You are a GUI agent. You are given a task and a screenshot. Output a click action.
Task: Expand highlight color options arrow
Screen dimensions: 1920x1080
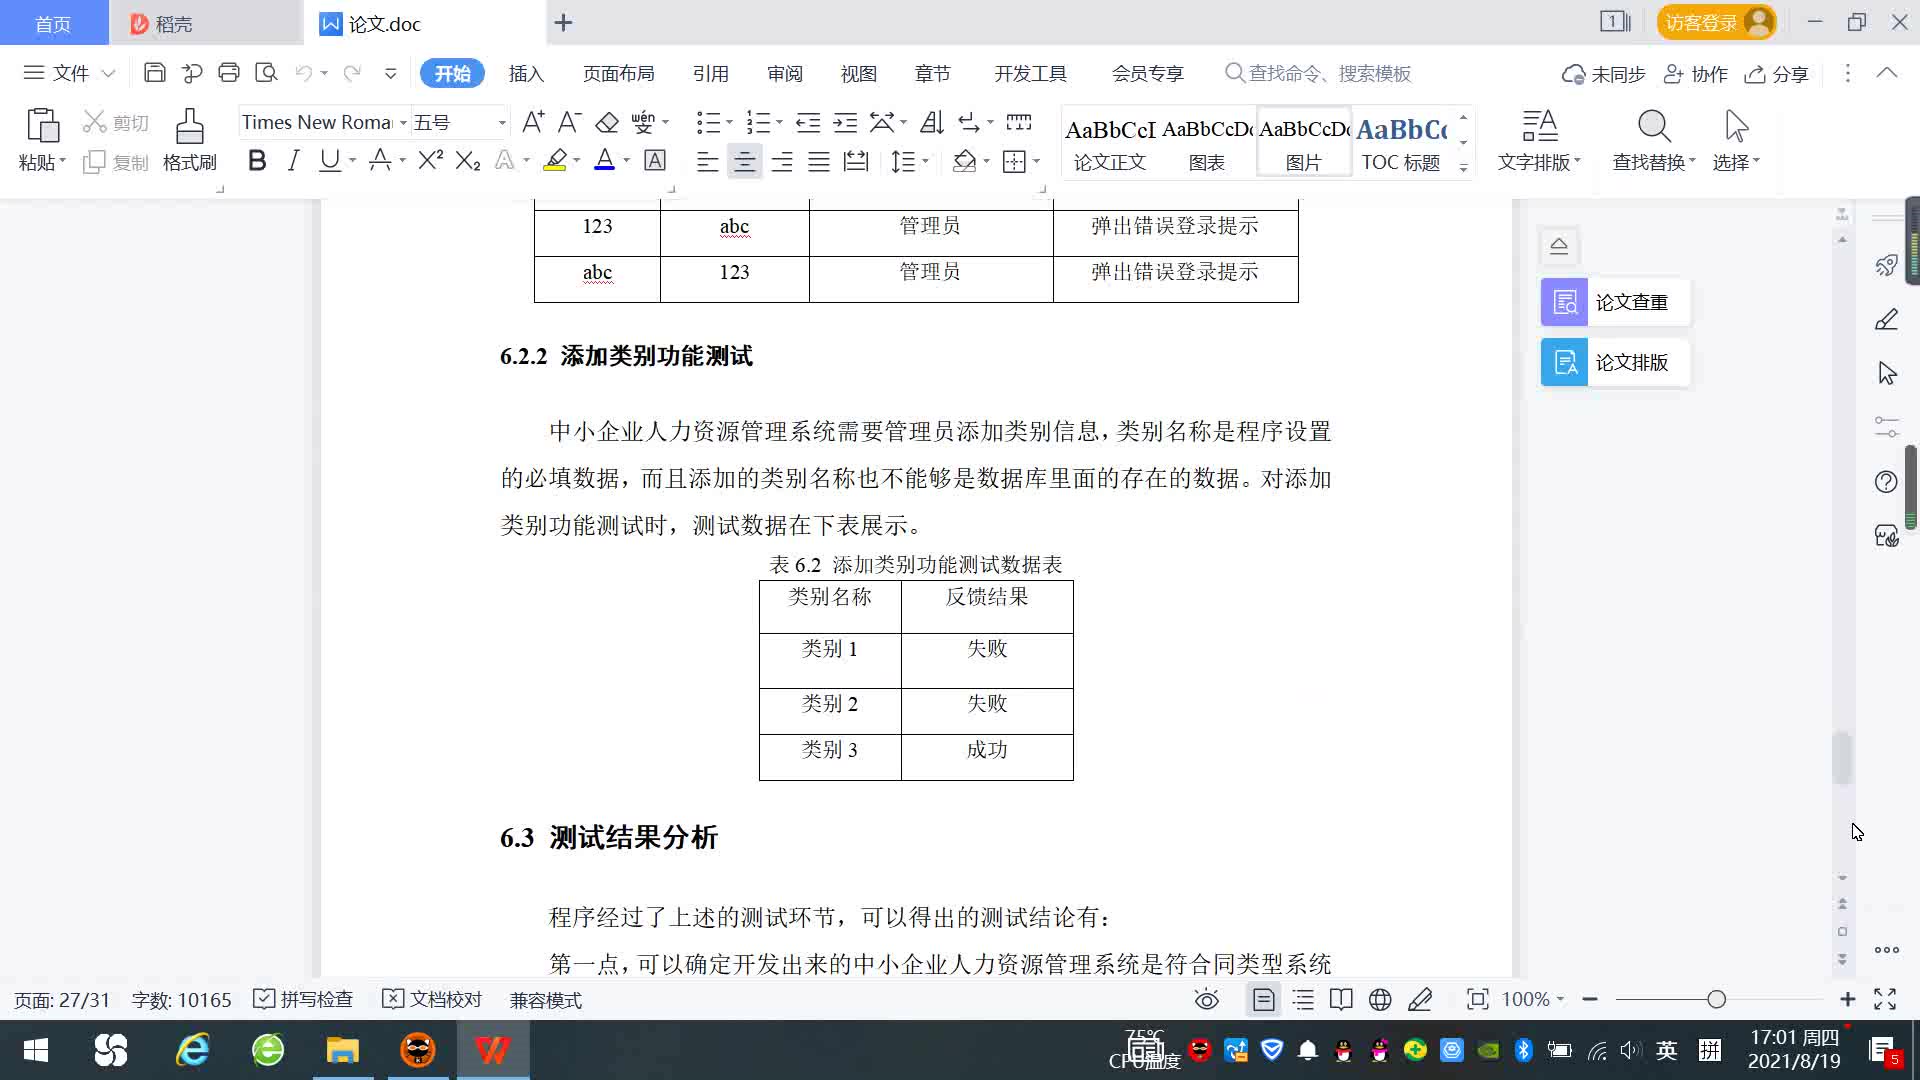[577, 160]
